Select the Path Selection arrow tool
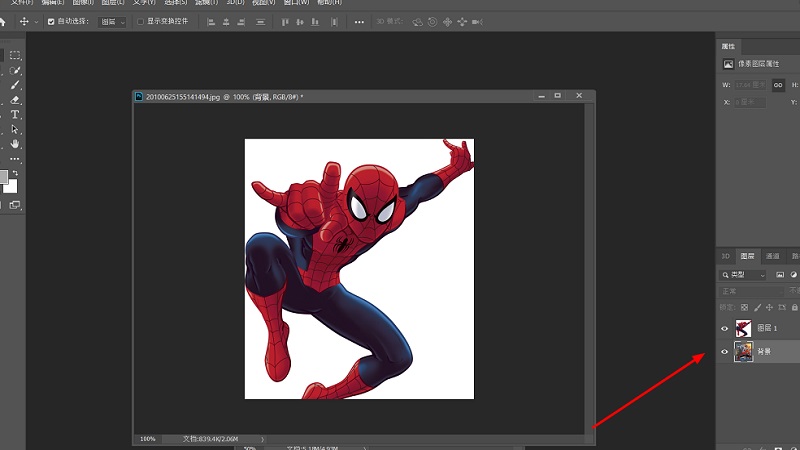The width and height of the screenshot is (800, 450). click(x=15, y=130)
